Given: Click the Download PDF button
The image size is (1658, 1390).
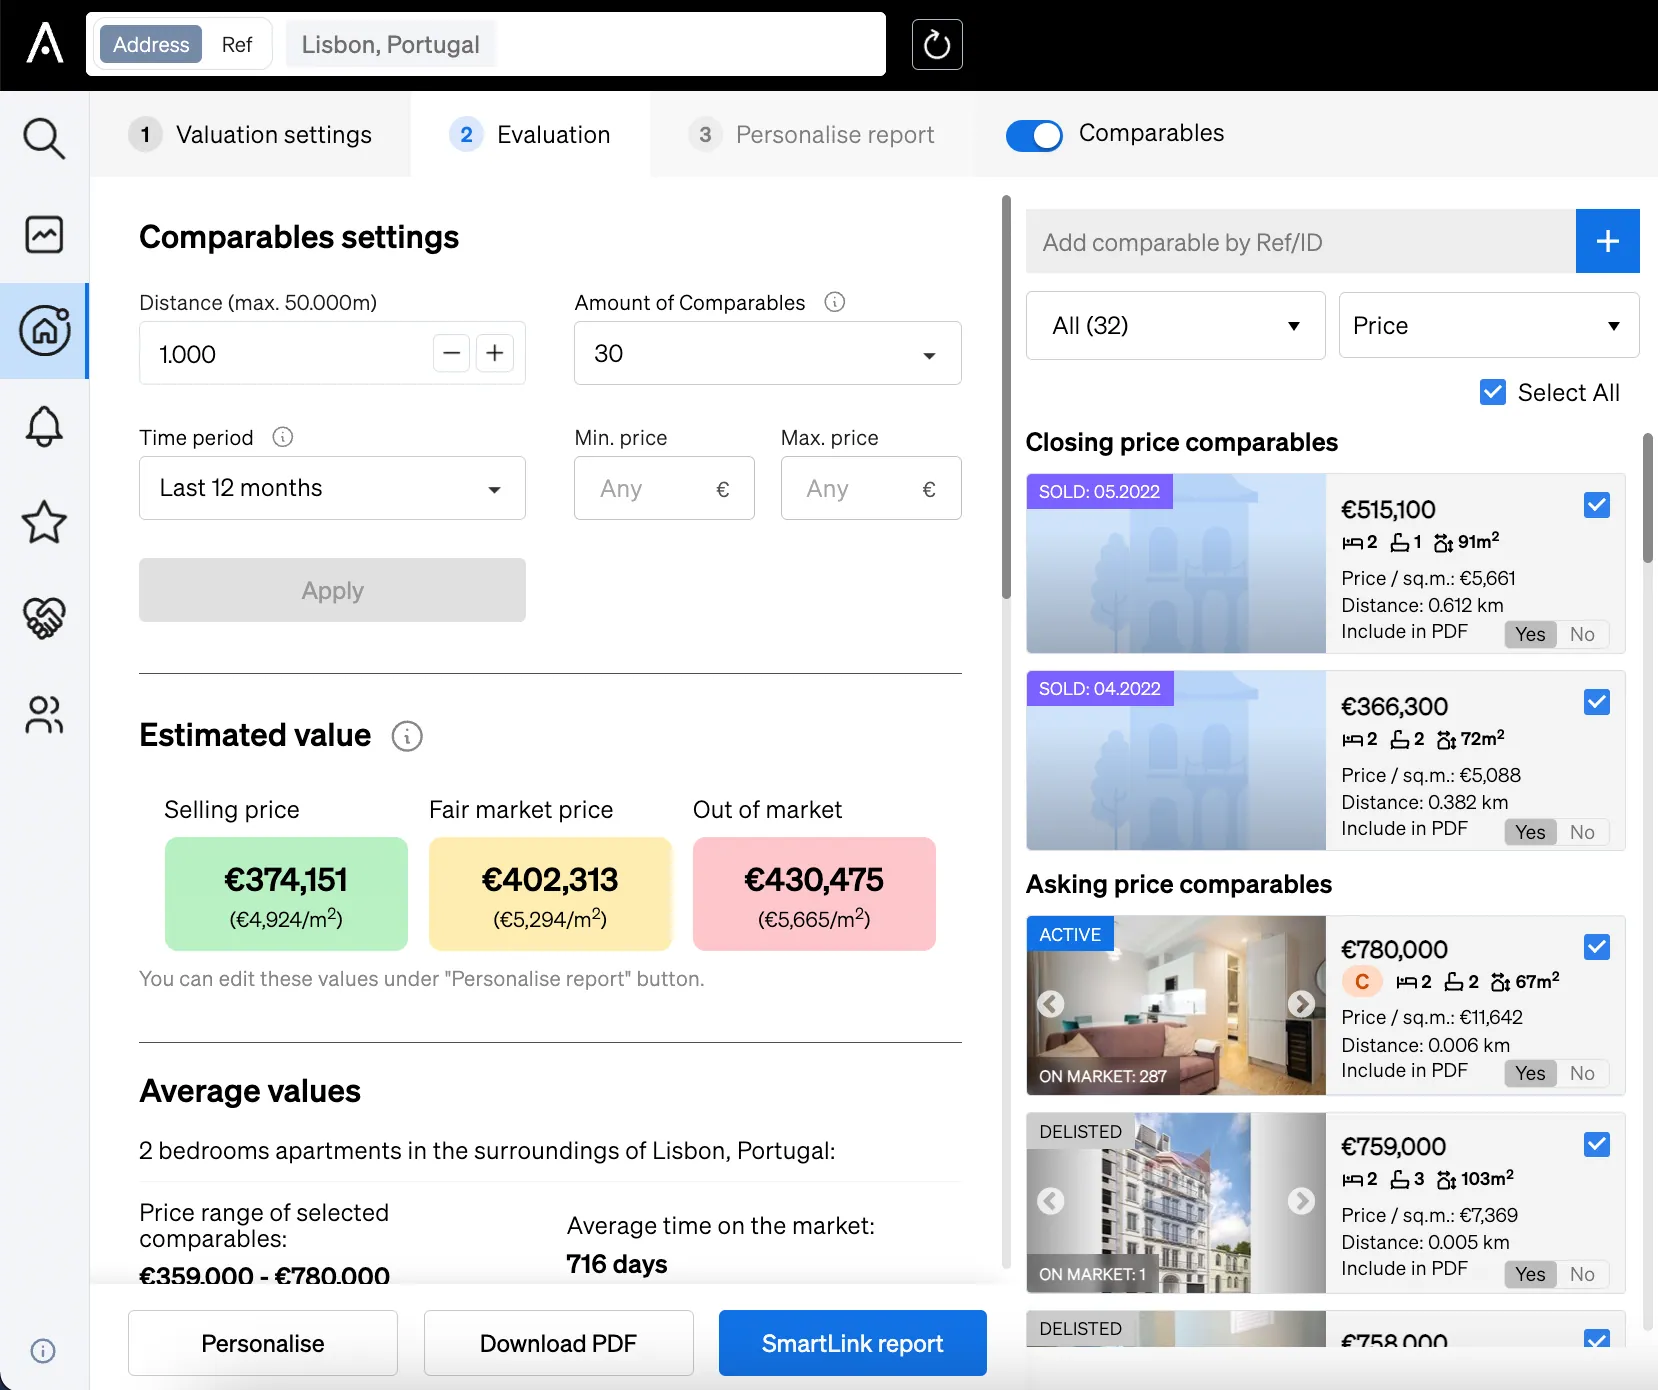Looking at the screenshot, I should tap(558, 1343).
